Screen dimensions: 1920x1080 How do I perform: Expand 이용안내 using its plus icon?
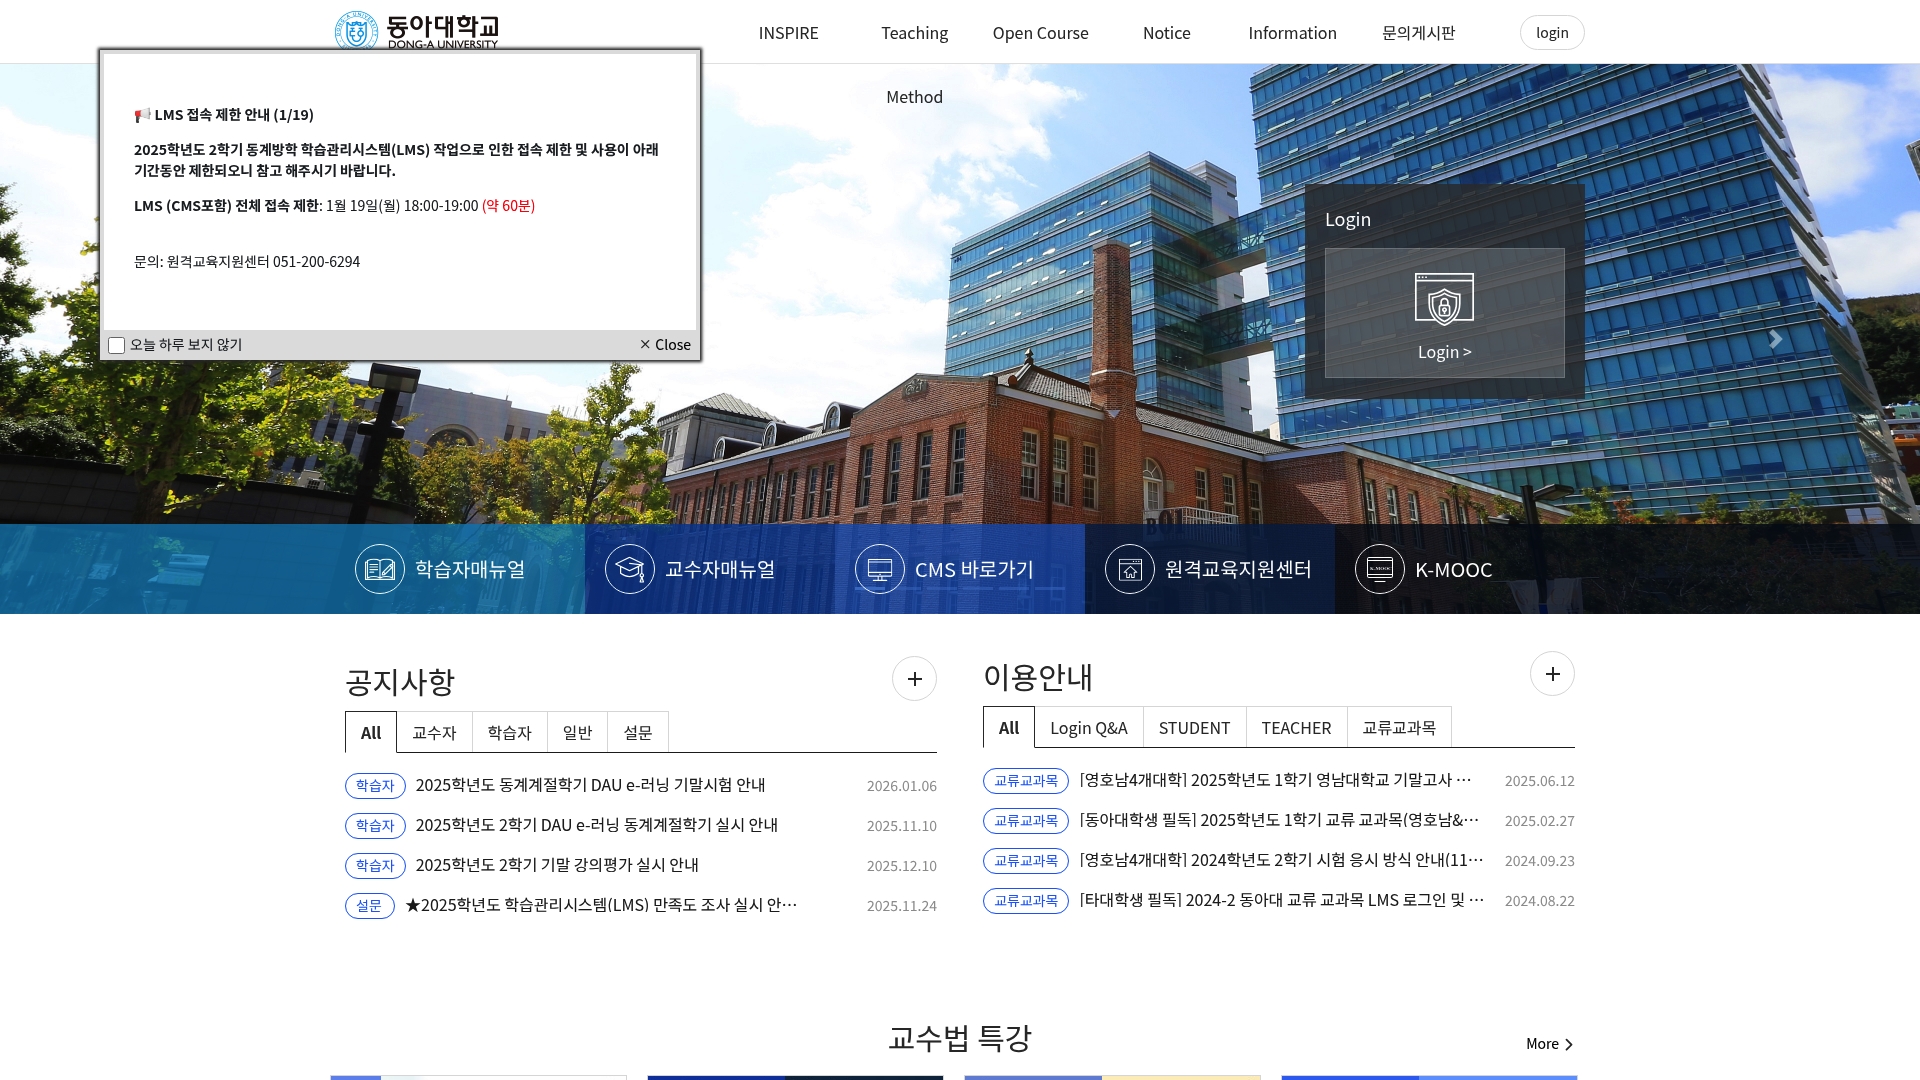(x=1551, y=673)
